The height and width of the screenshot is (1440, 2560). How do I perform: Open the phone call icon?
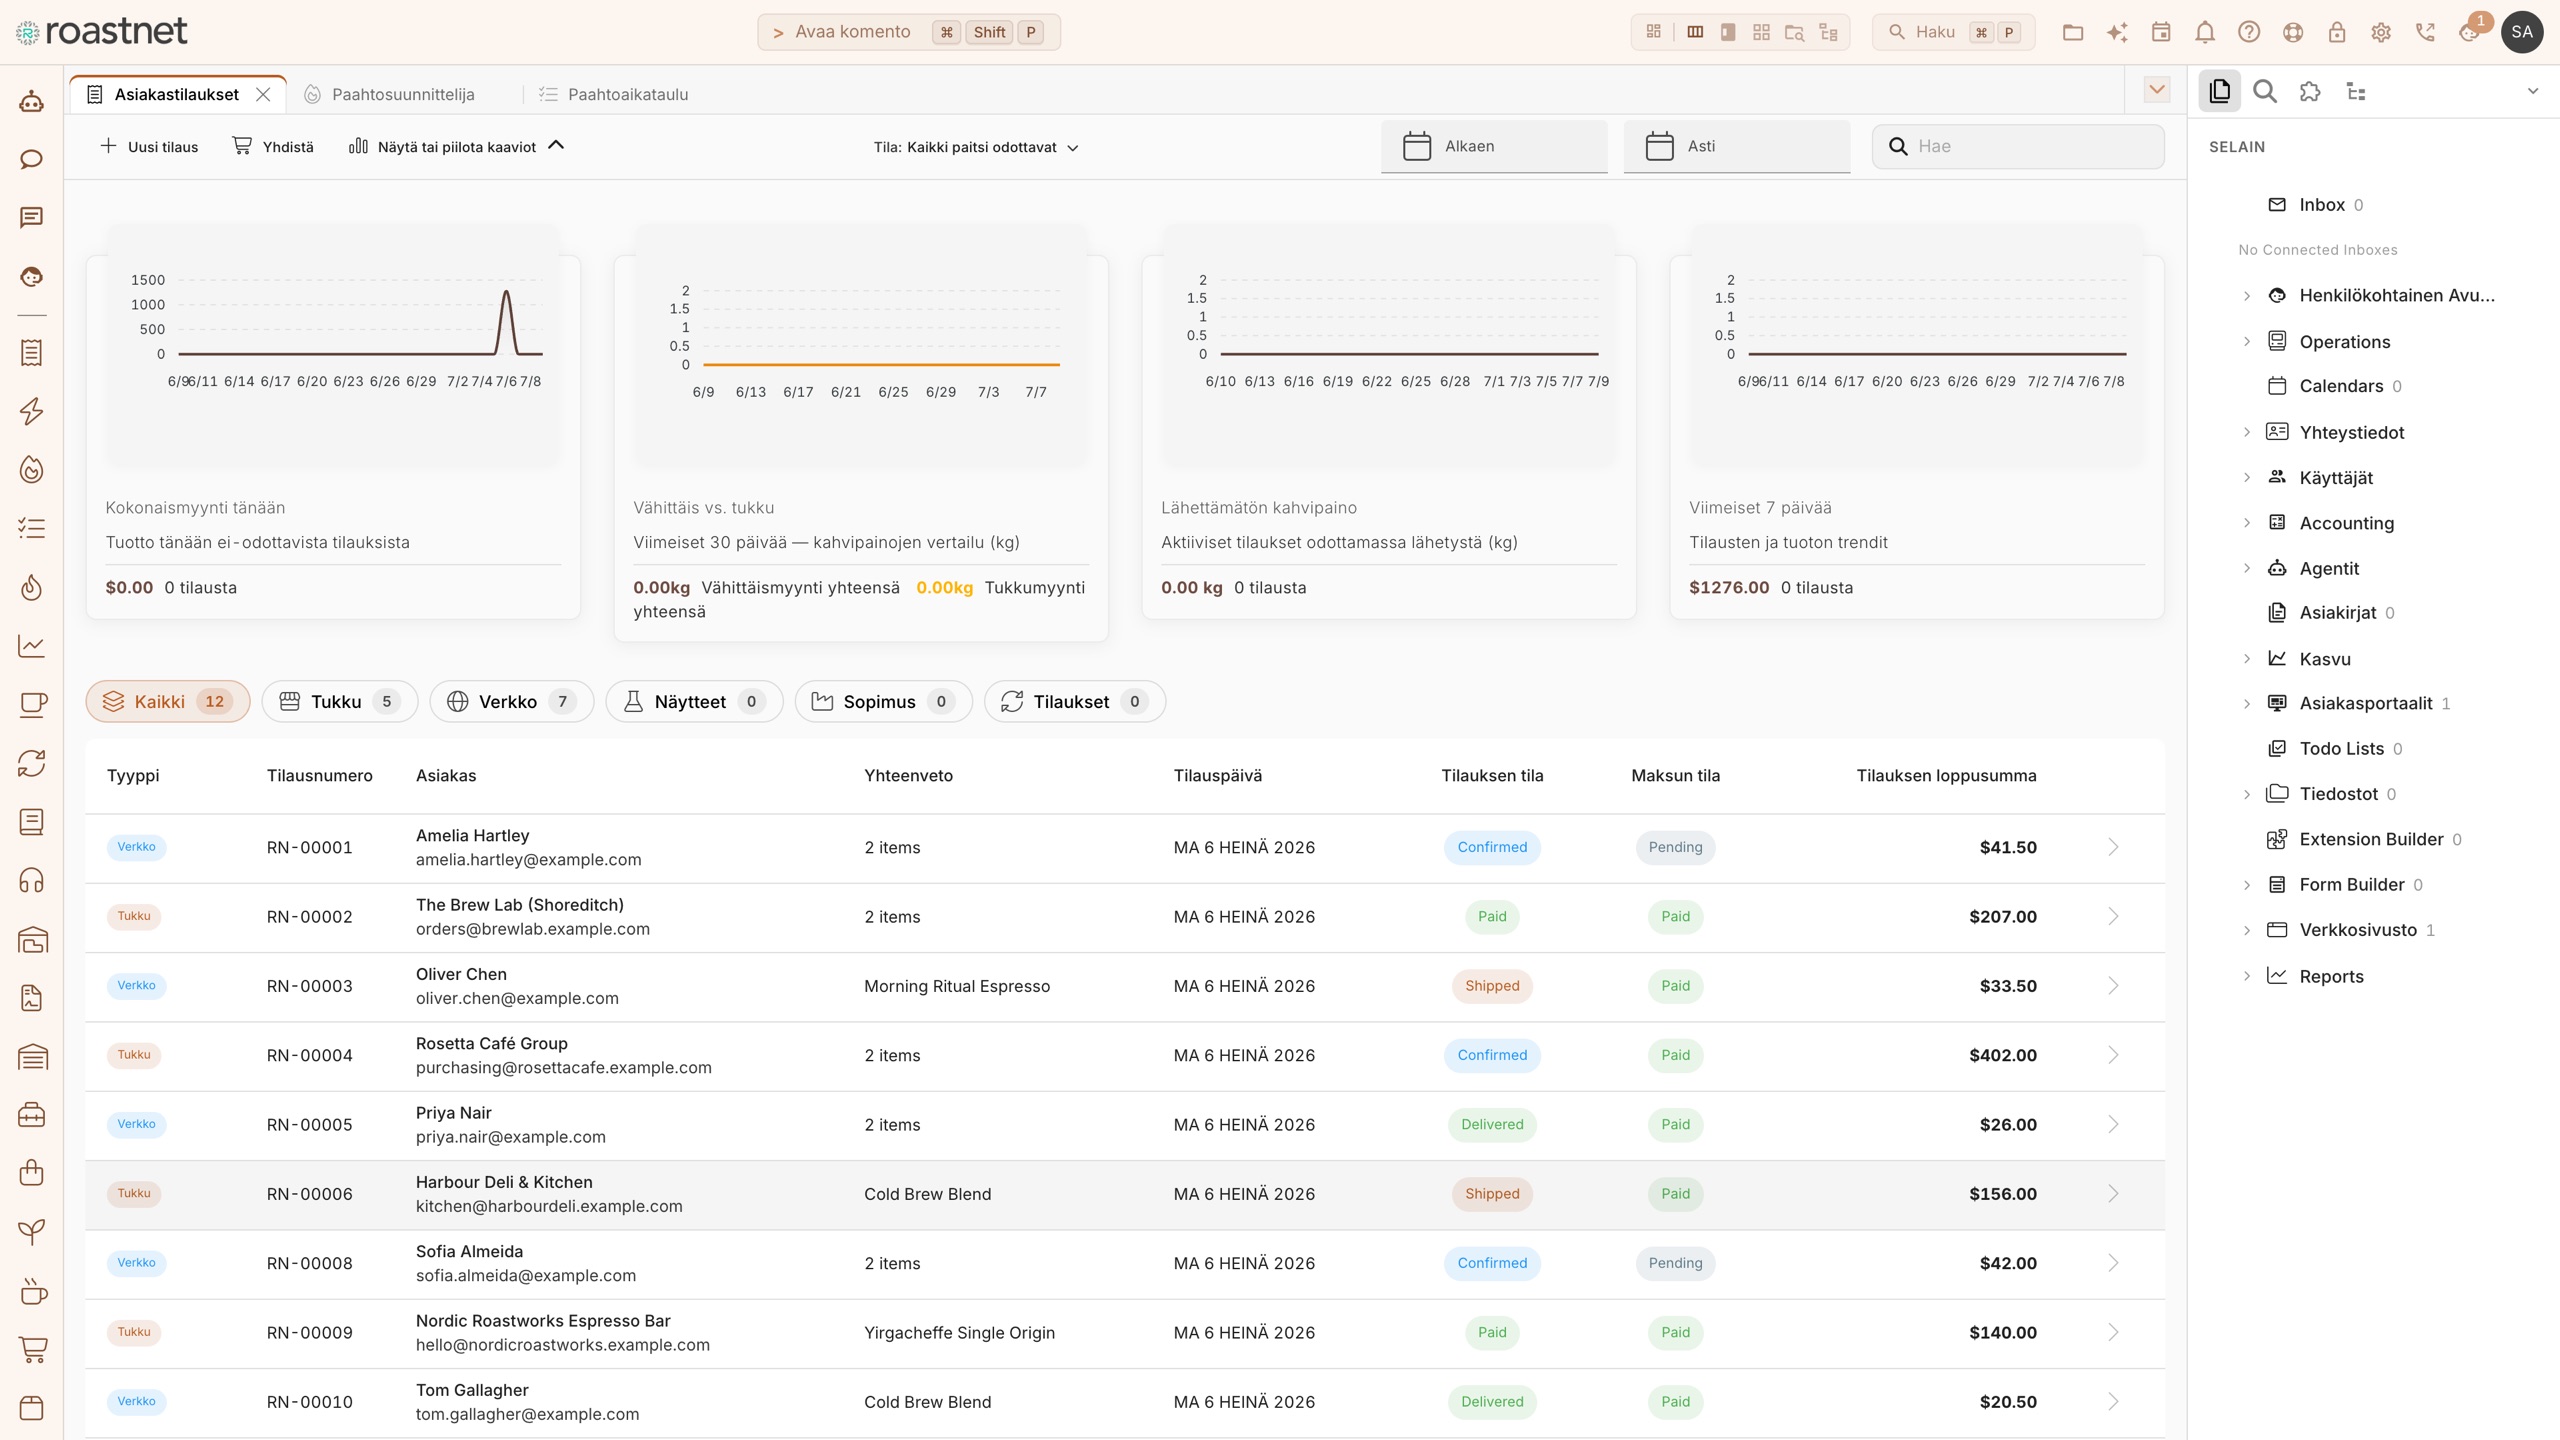[2424, 32]
